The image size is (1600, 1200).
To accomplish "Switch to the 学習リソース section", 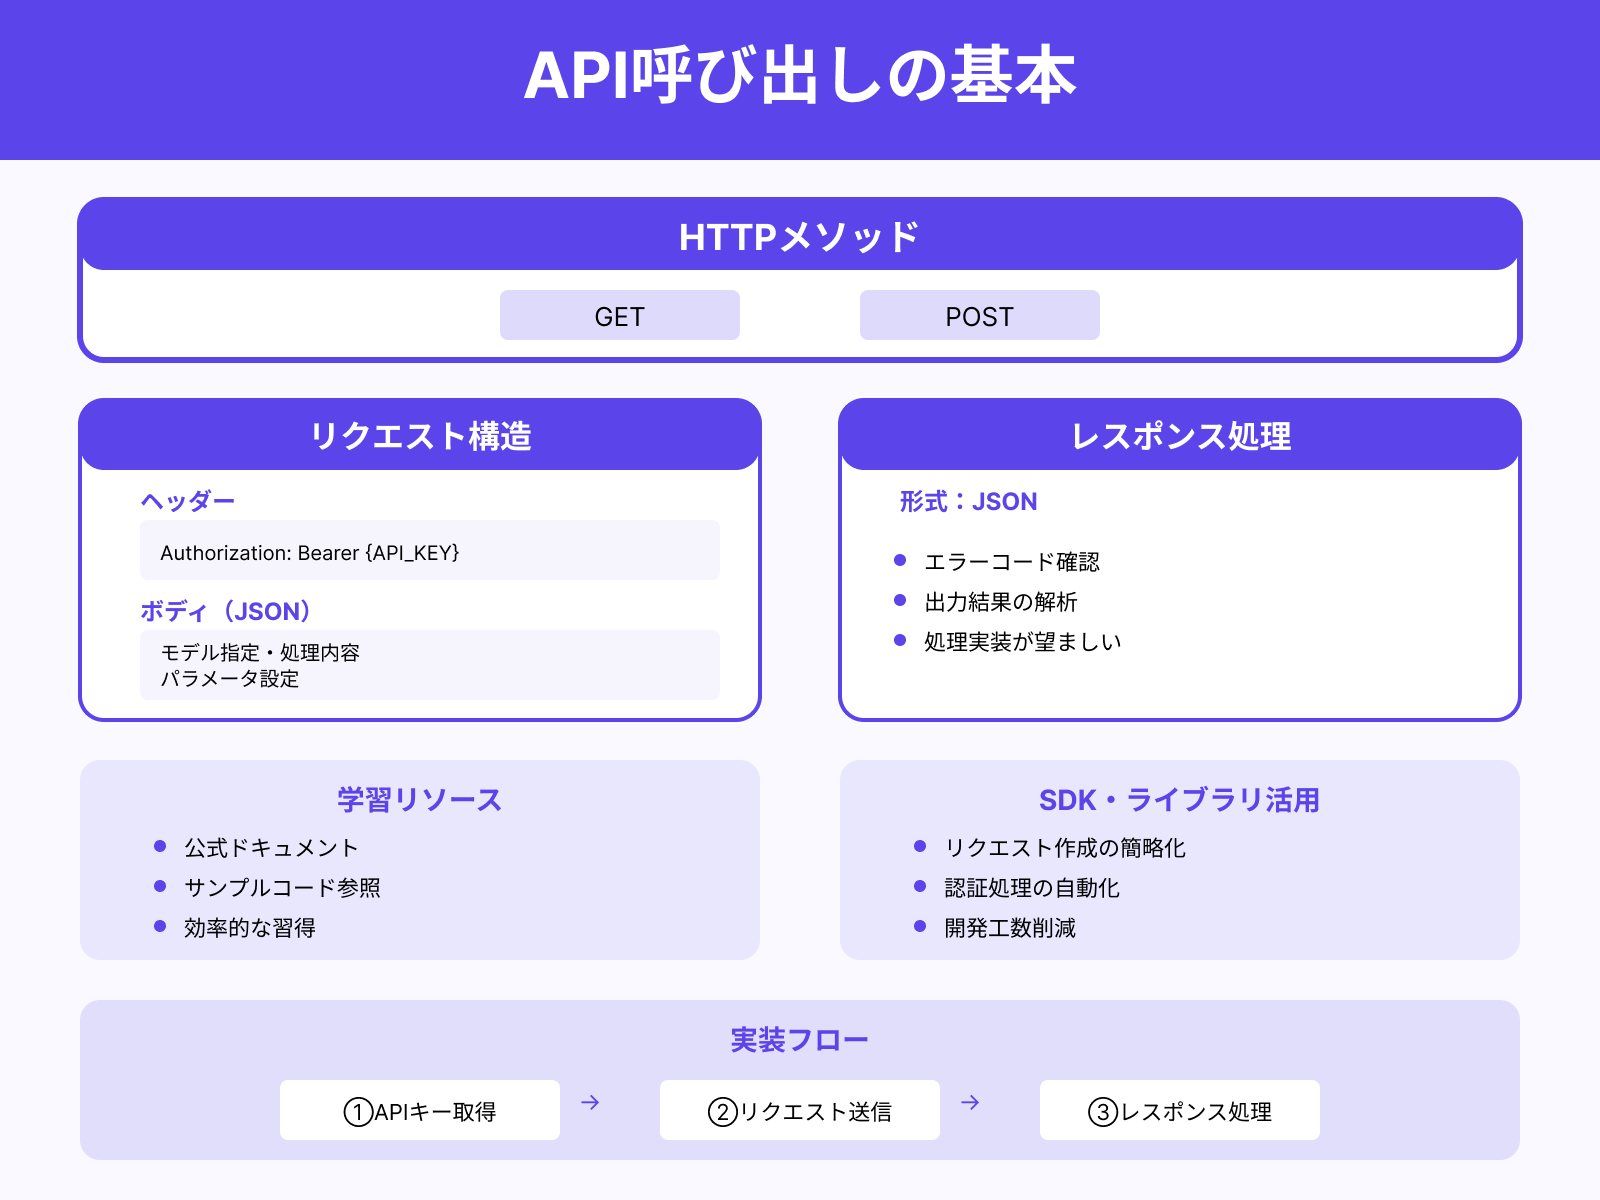I will click(x=420, y=800).
